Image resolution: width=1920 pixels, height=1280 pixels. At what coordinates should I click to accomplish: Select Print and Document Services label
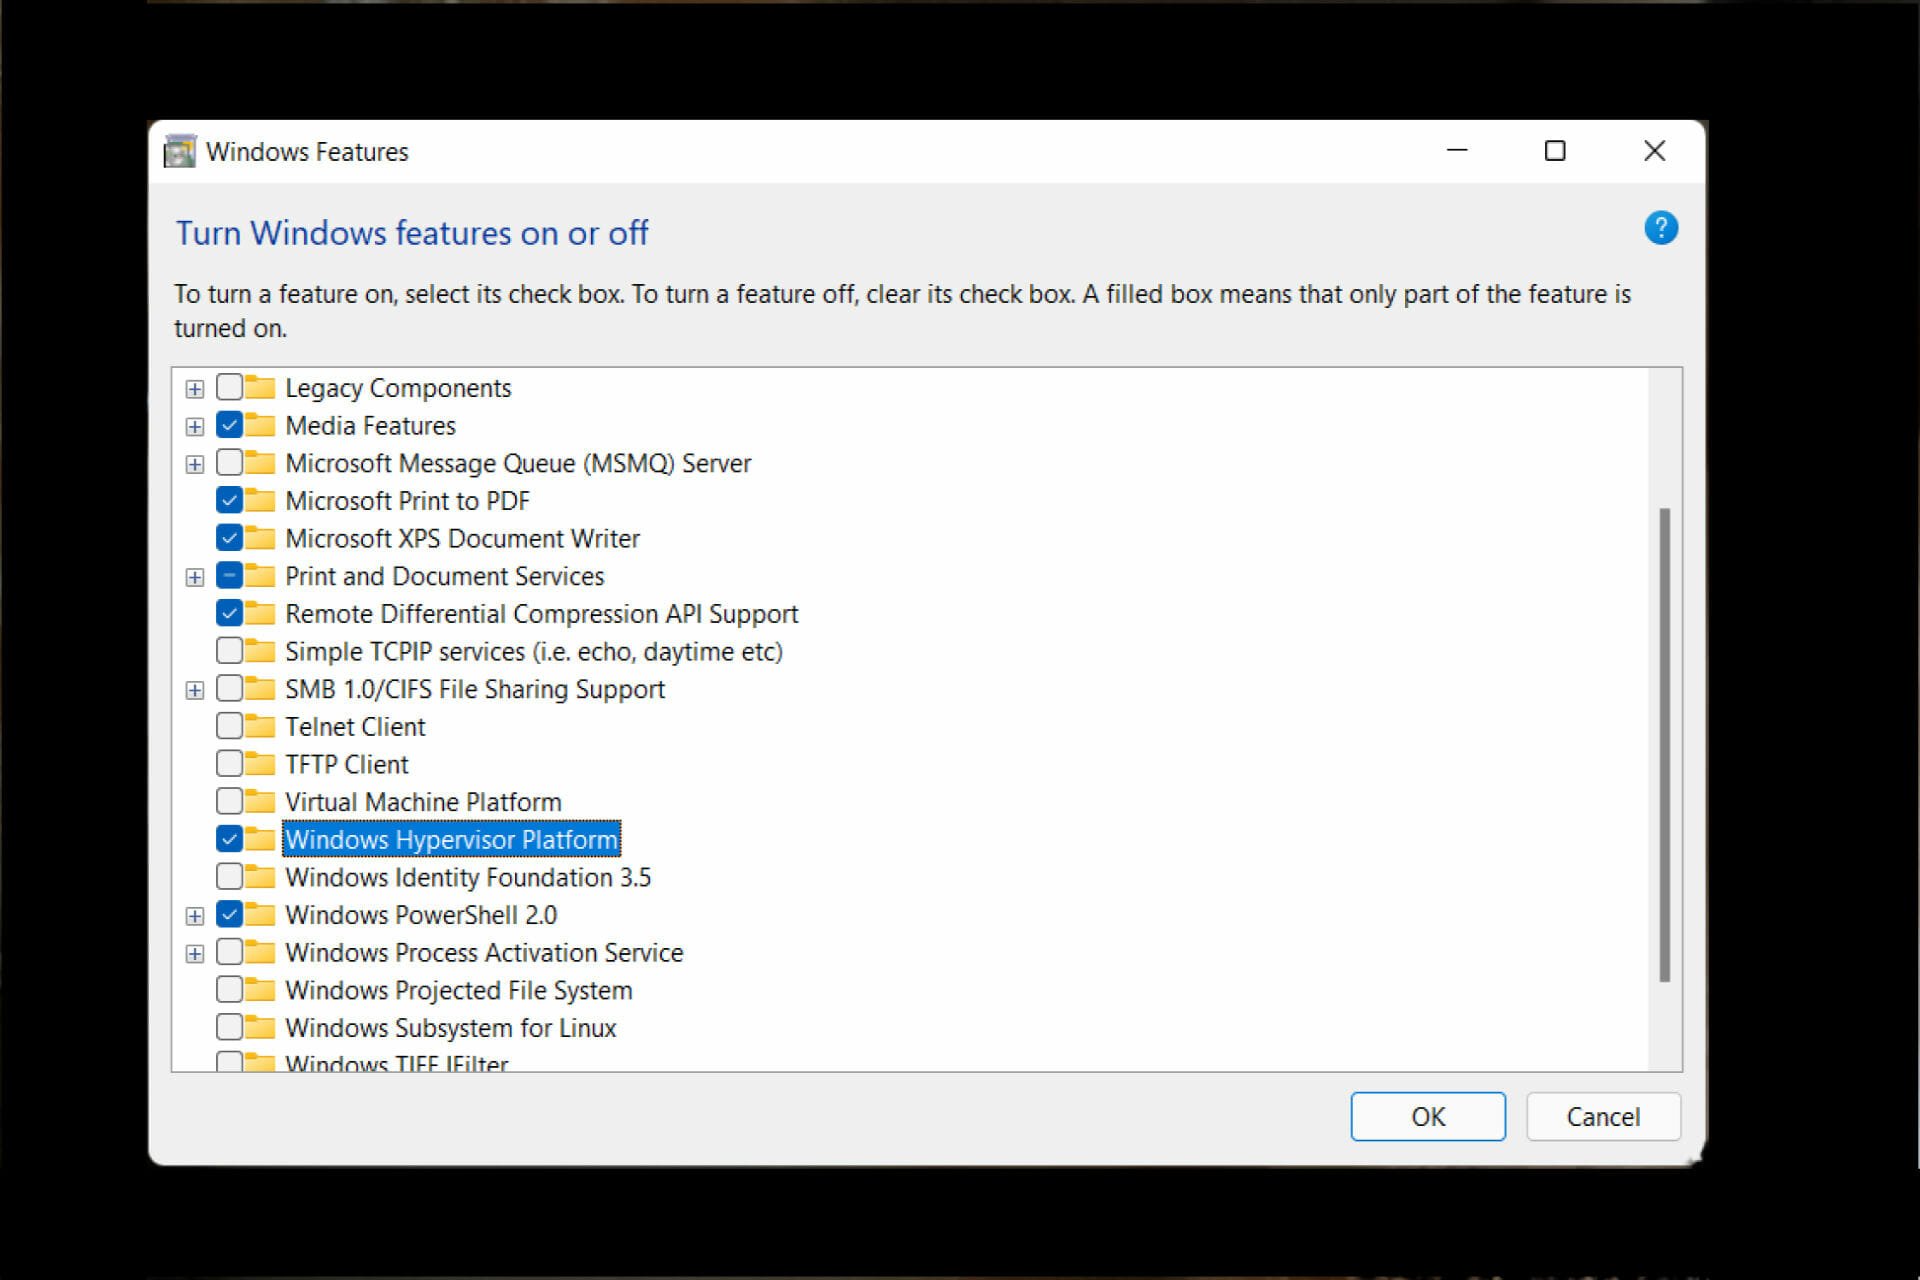445,575
